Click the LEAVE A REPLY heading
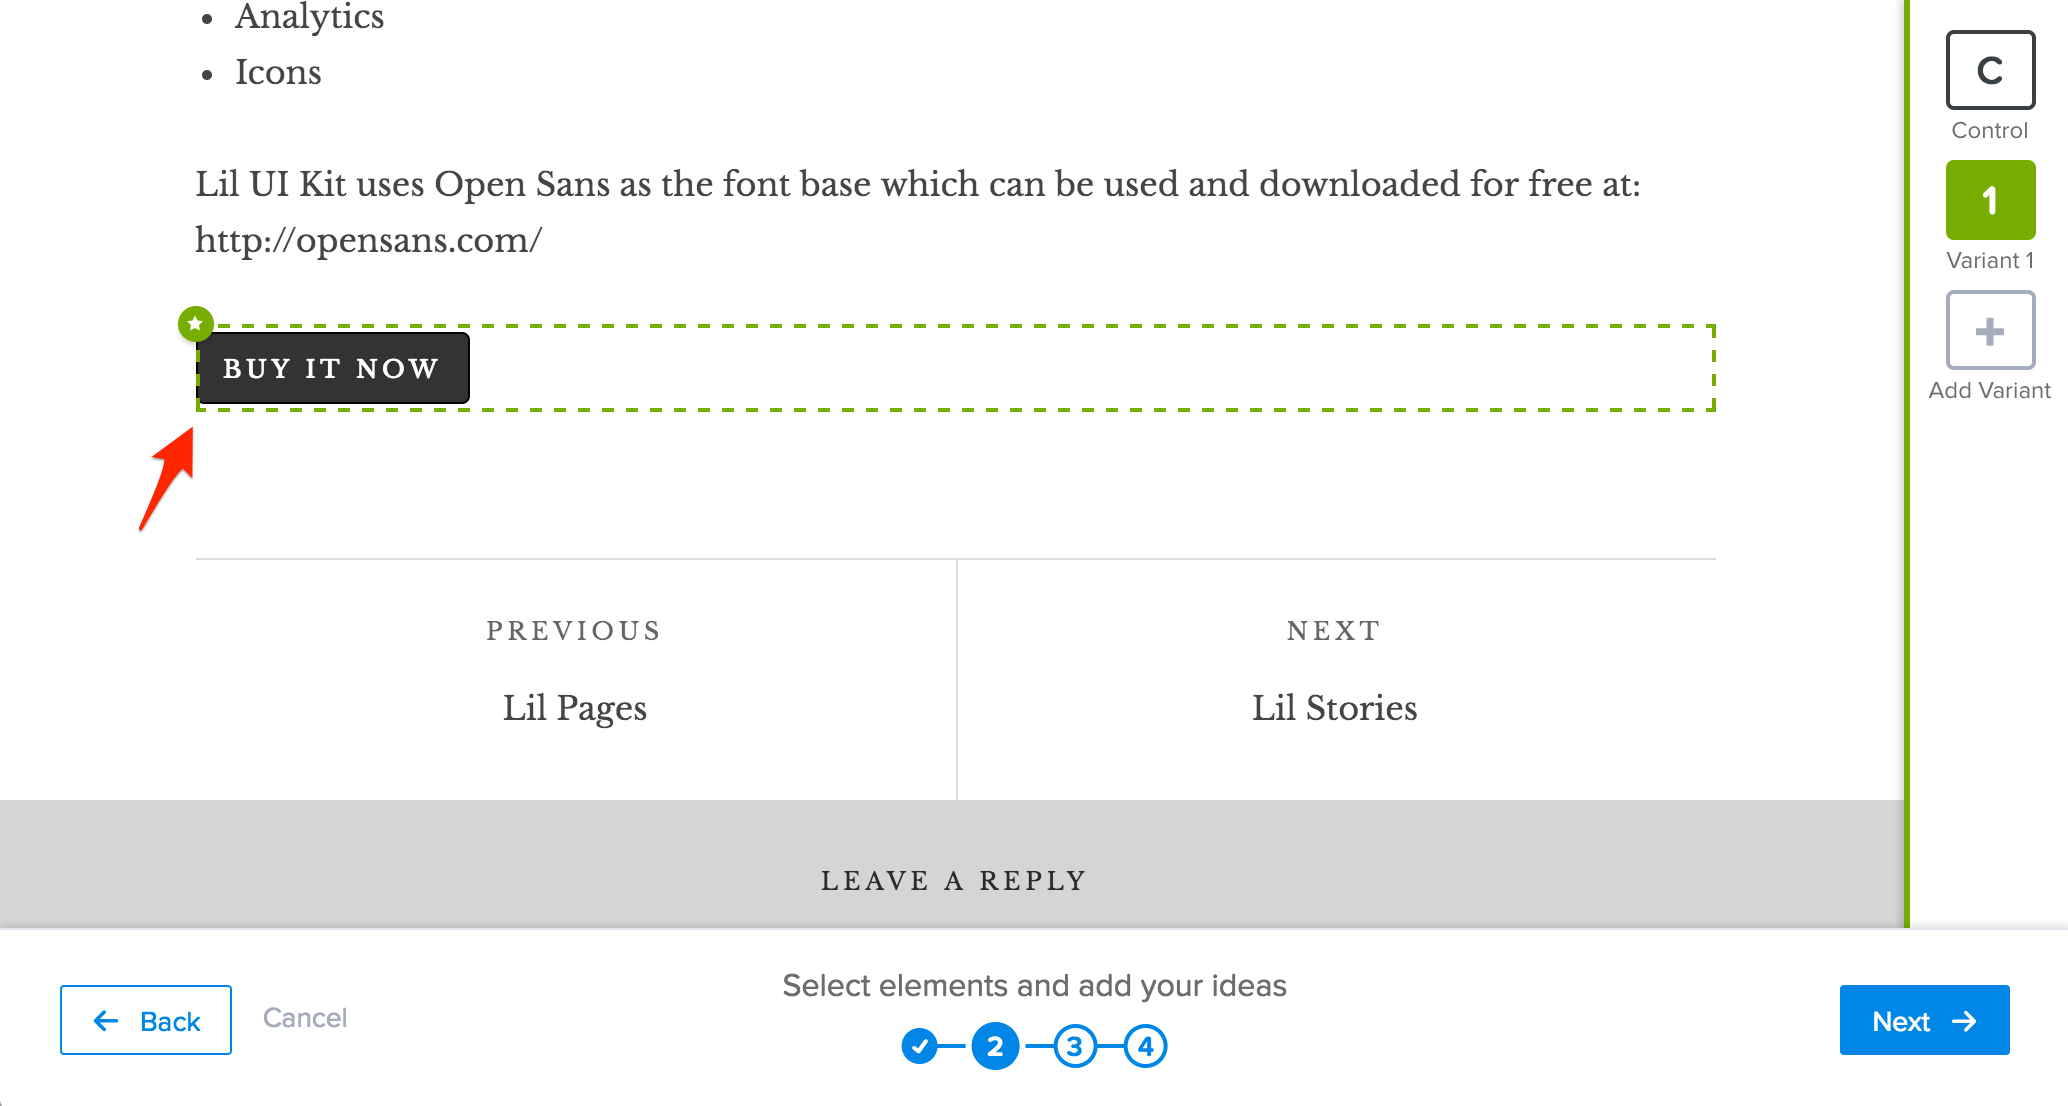 [x=953, y=880]
